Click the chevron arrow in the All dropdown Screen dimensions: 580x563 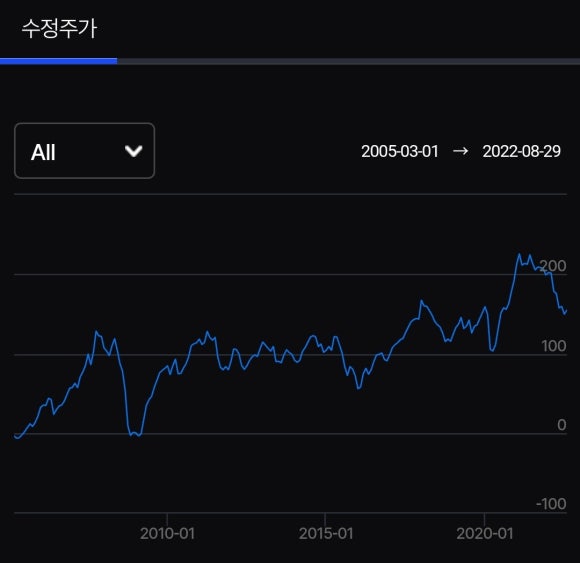click(134, 151)
